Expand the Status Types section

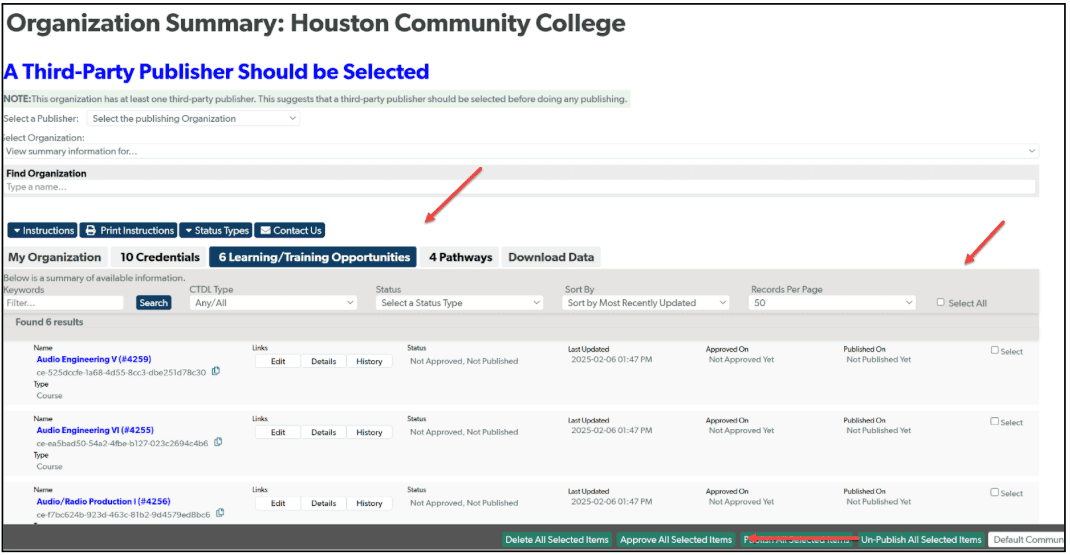pyautogui.click(x=216, y=231)
